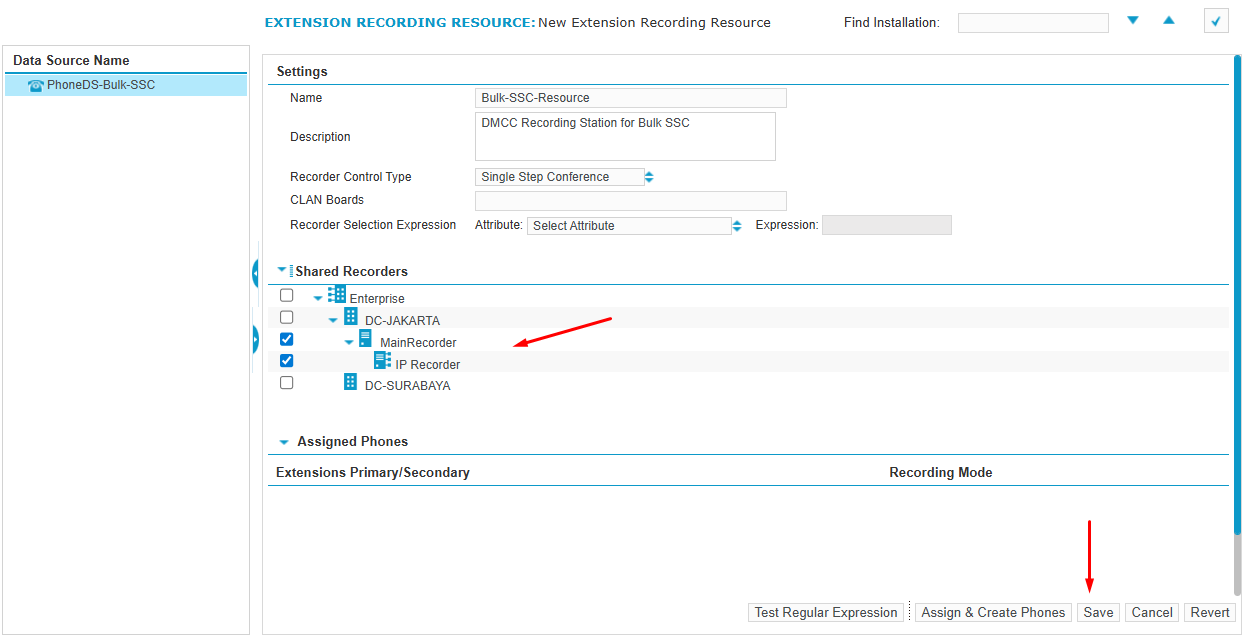Viewport: 1252px width, 638px height.
Task: Click the Enterprise tree node icon
Action: click(x=337, y=295)
